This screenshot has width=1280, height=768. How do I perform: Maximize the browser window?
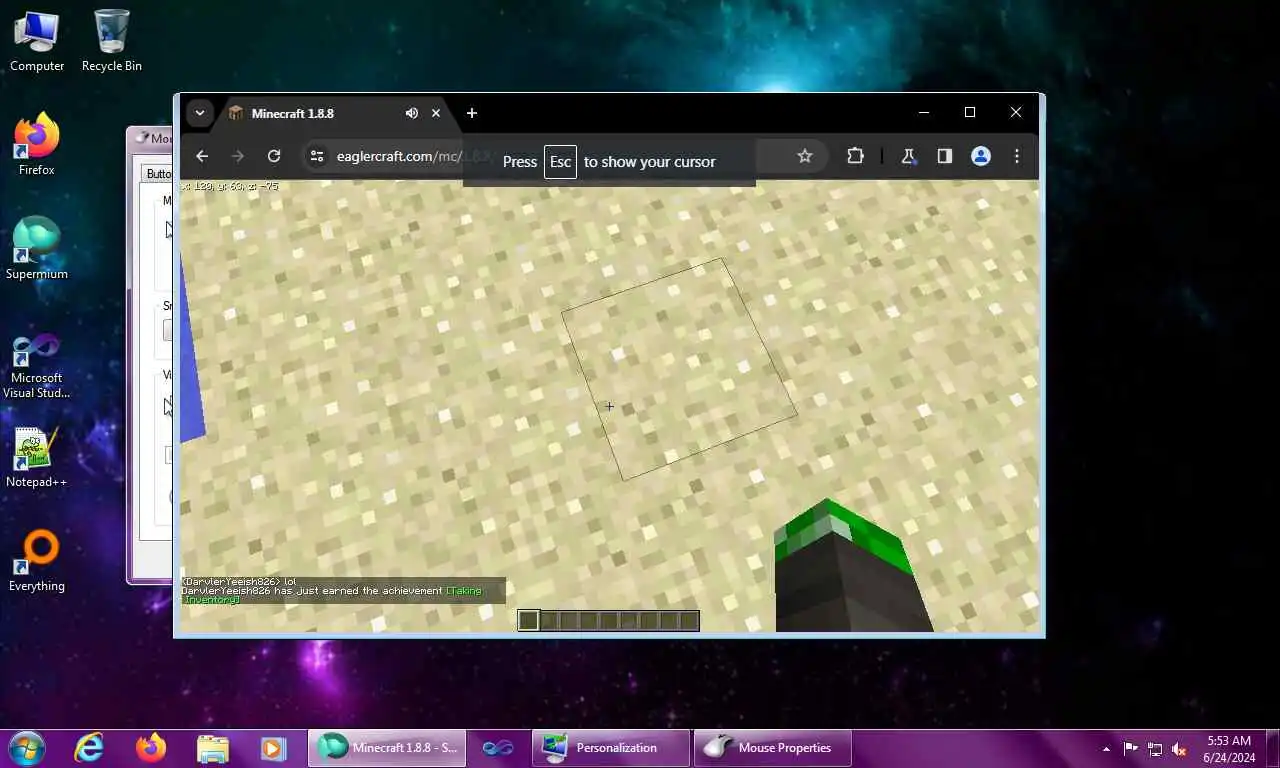[x=970, y=113]
